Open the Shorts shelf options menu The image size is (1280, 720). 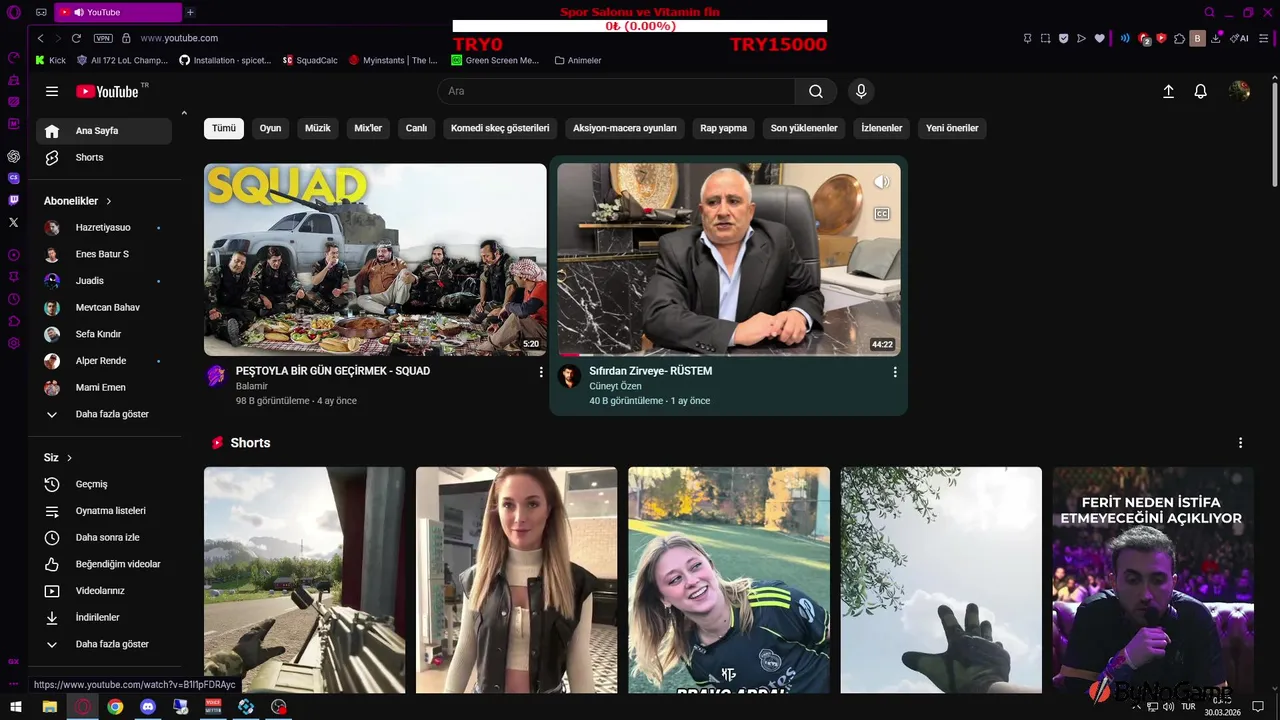tap(1240, 443)
